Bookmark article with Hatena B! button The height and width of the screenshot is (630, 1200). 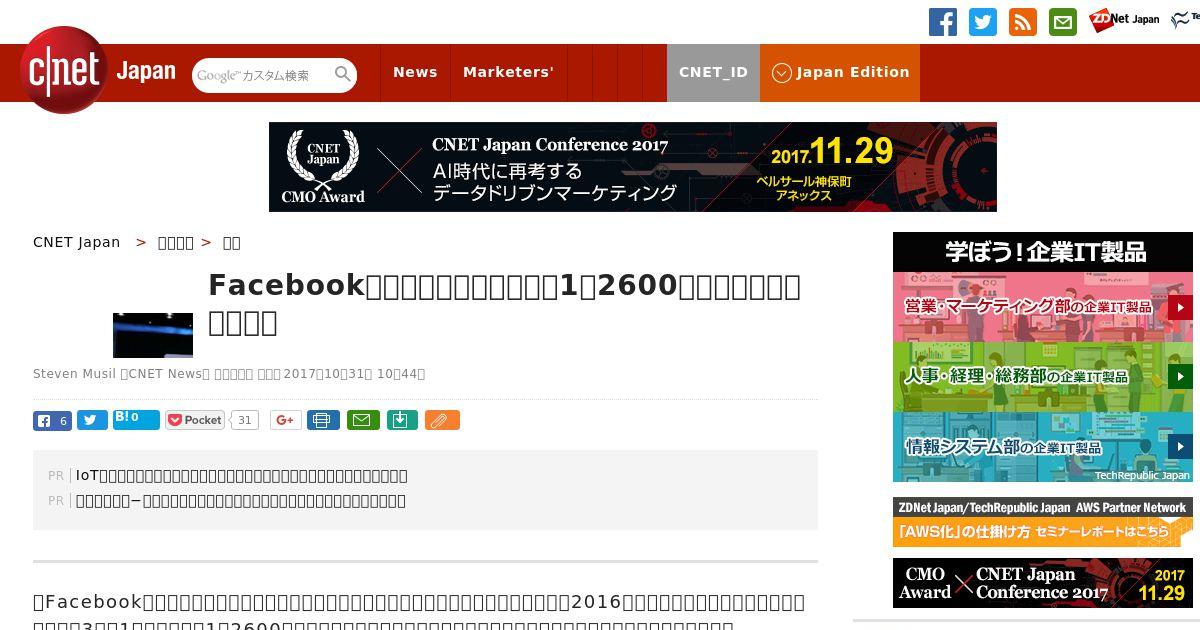136,420
